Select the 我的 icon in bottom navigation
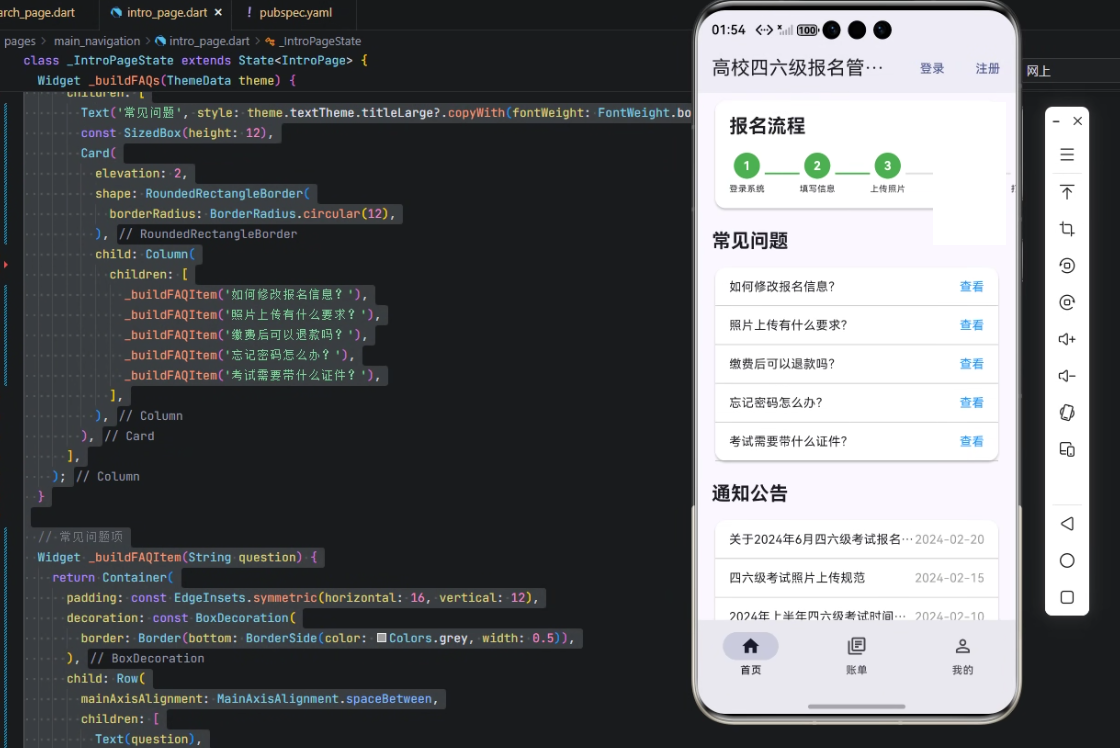 click(962, 647)
